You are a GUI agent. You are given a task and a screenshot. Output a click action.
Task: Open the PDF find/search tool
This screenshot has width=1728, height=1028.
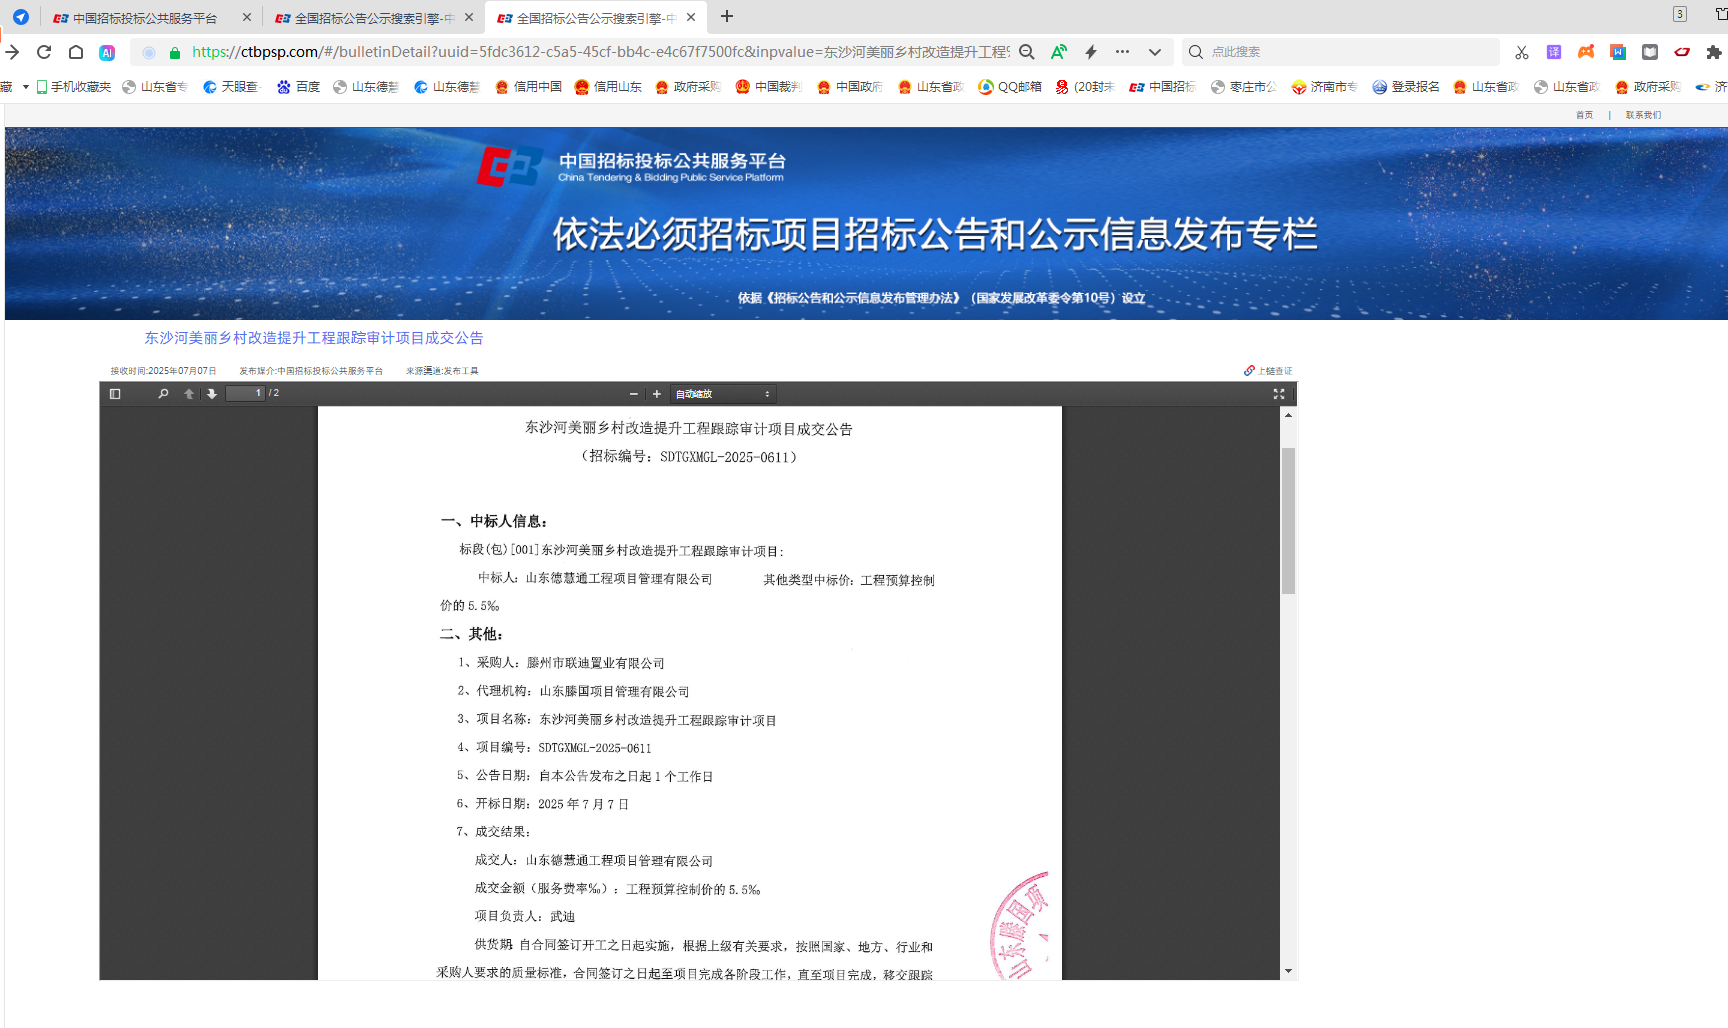163,393
